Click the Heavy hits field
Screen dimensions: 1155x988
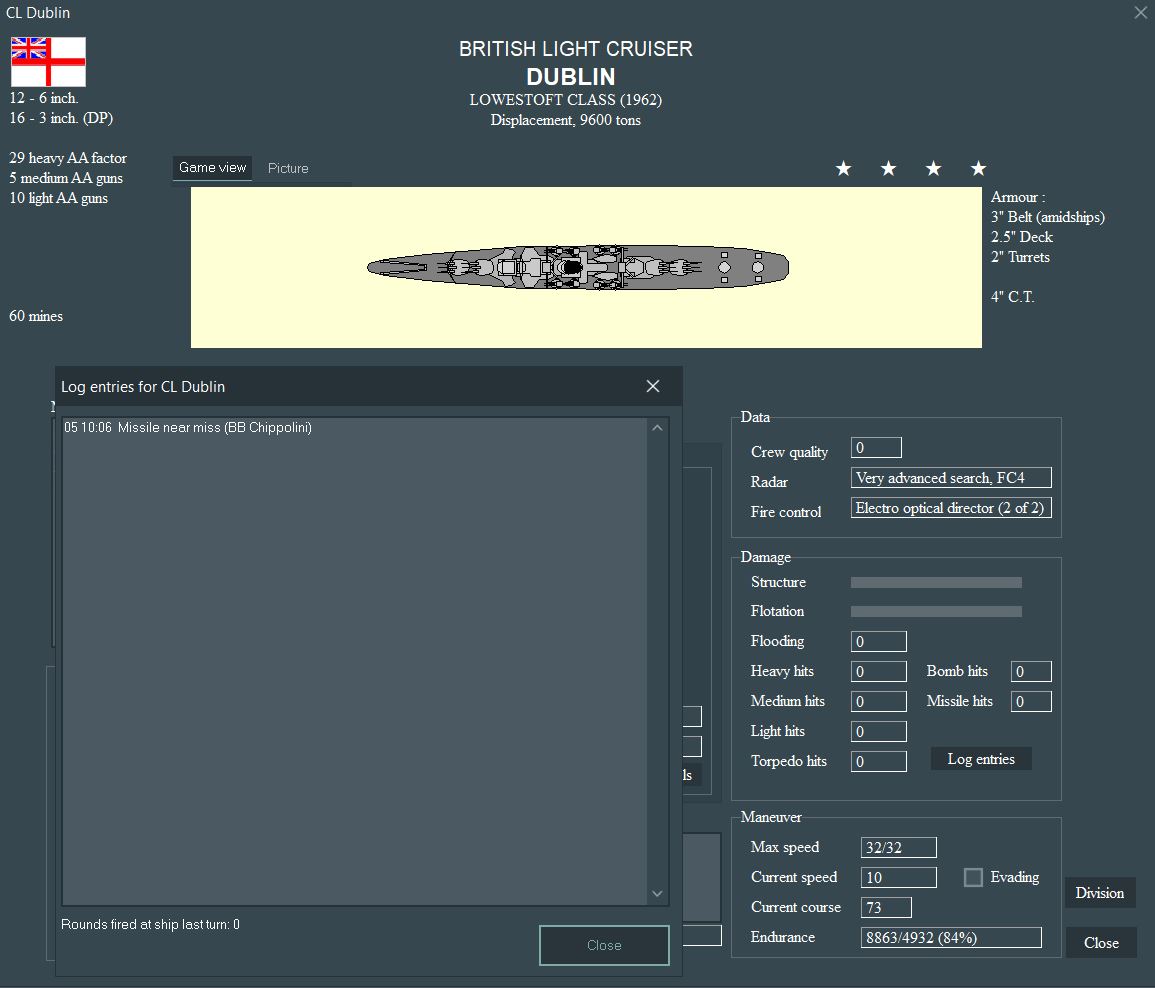tap(879, 671)
